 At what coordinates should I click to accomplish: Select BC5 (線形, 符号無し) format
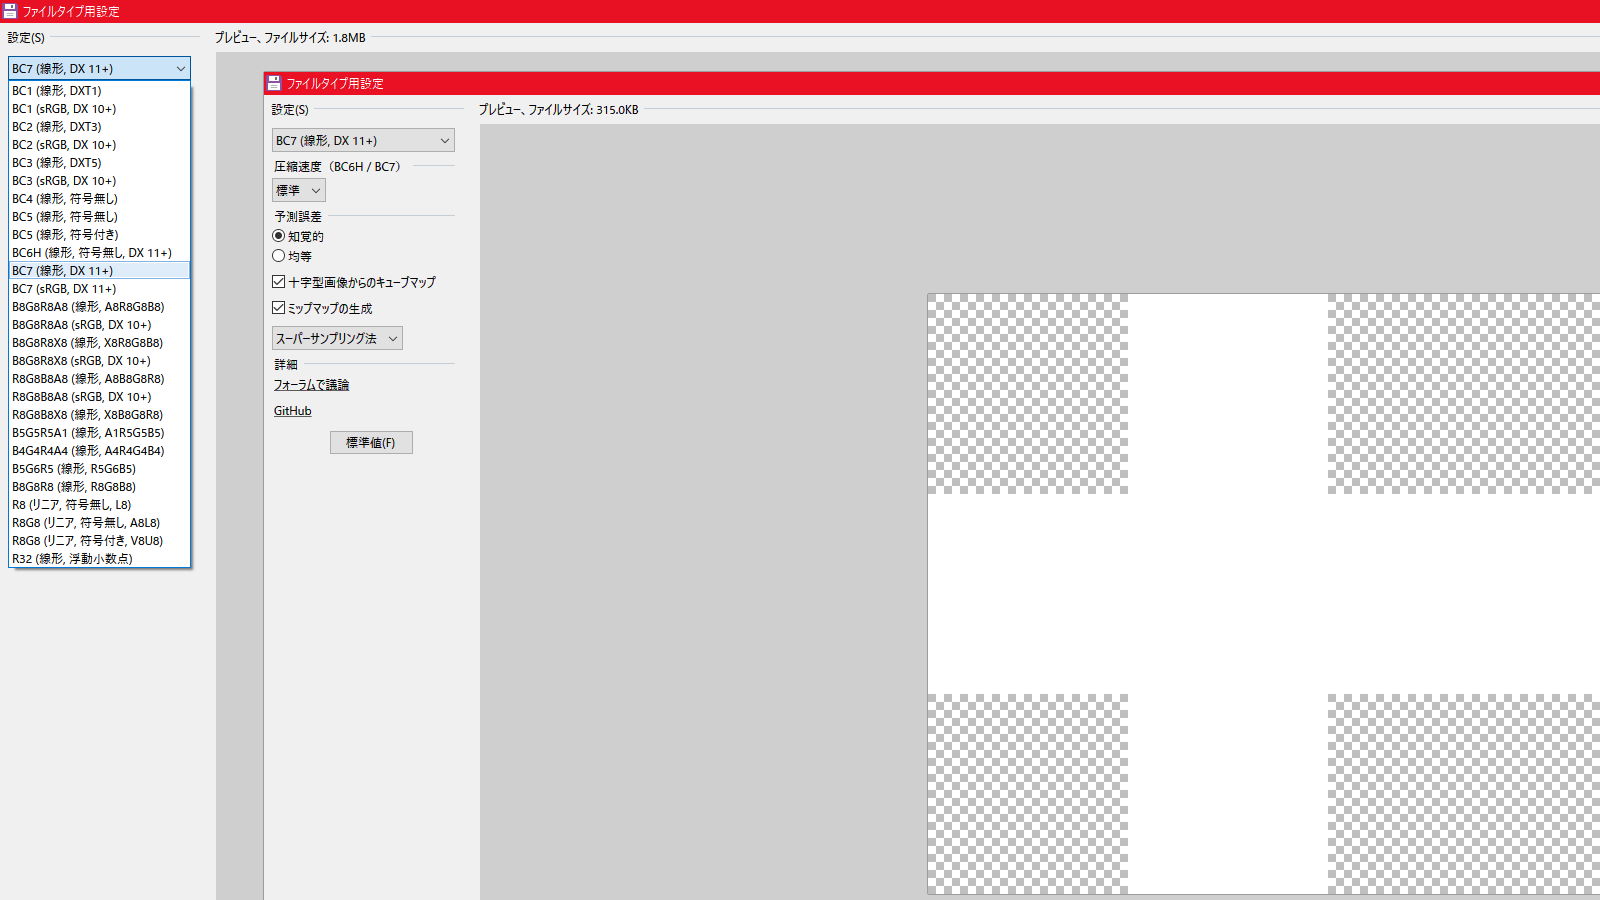tap(99, 216)
